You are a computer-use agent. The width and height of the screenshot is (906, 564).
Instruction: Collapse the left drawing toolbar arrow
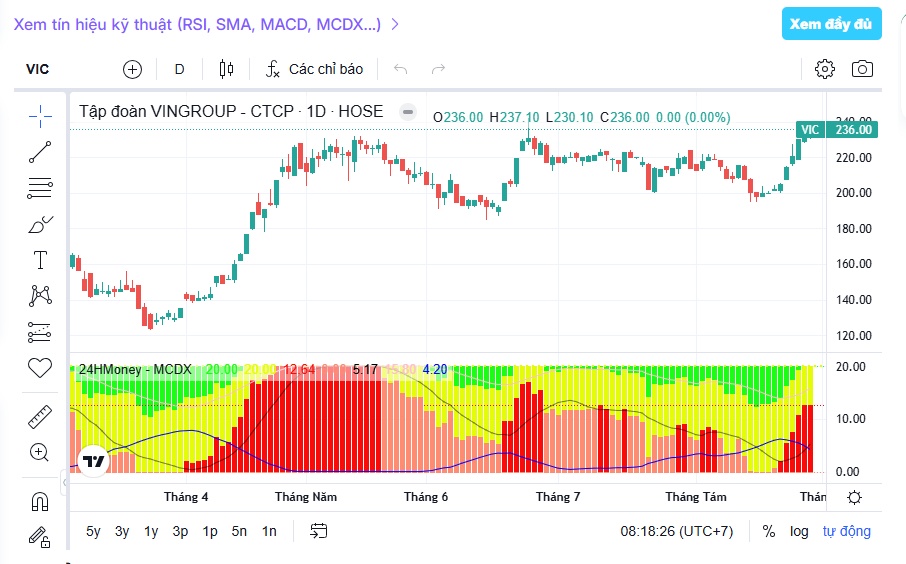(x=65, y=482)
